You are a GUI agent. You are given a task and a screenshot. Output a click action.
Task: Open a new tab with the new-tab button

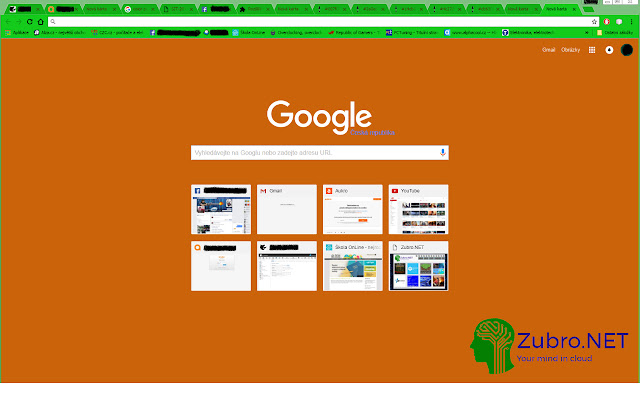click(588, 9)
